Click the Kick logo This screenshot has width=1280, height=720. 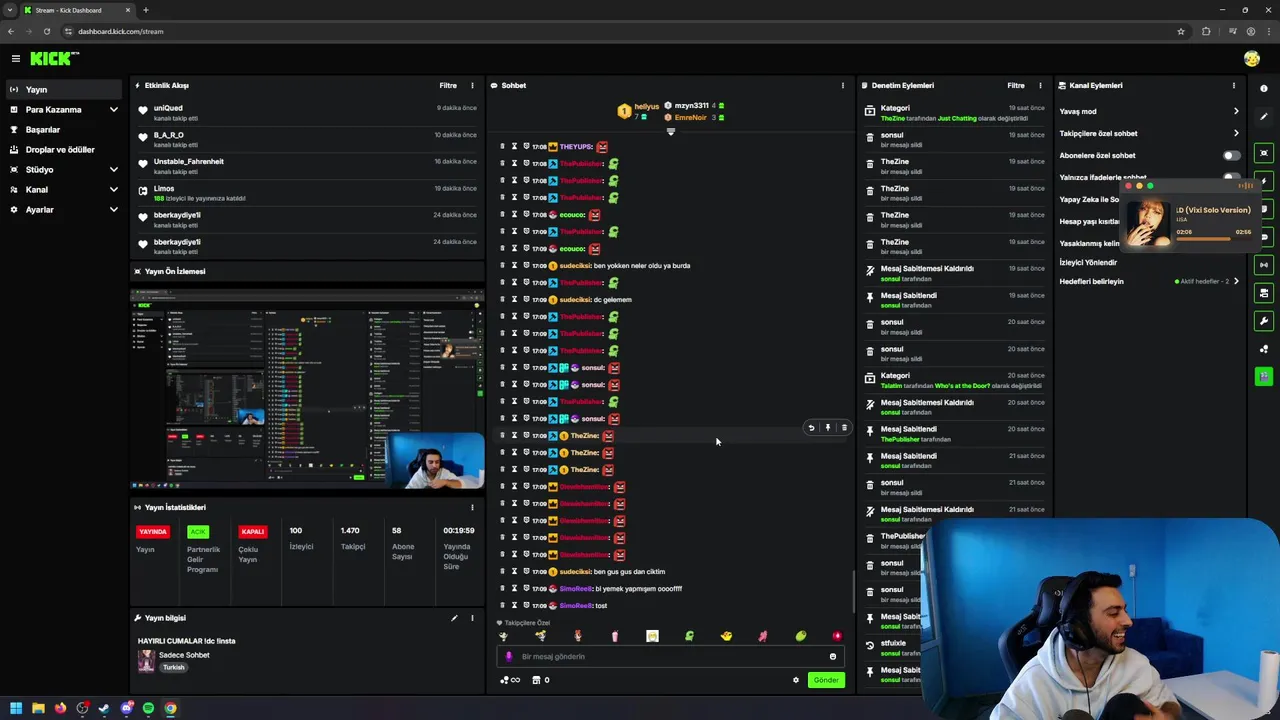click(x=55, y=59)
